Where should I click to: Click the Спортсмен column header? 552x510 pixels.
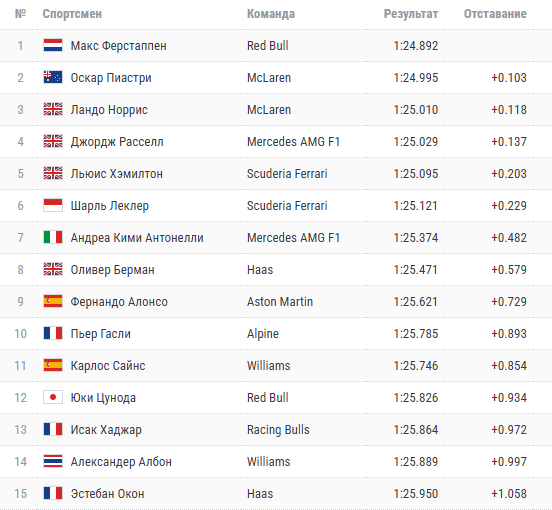point(72,14)
